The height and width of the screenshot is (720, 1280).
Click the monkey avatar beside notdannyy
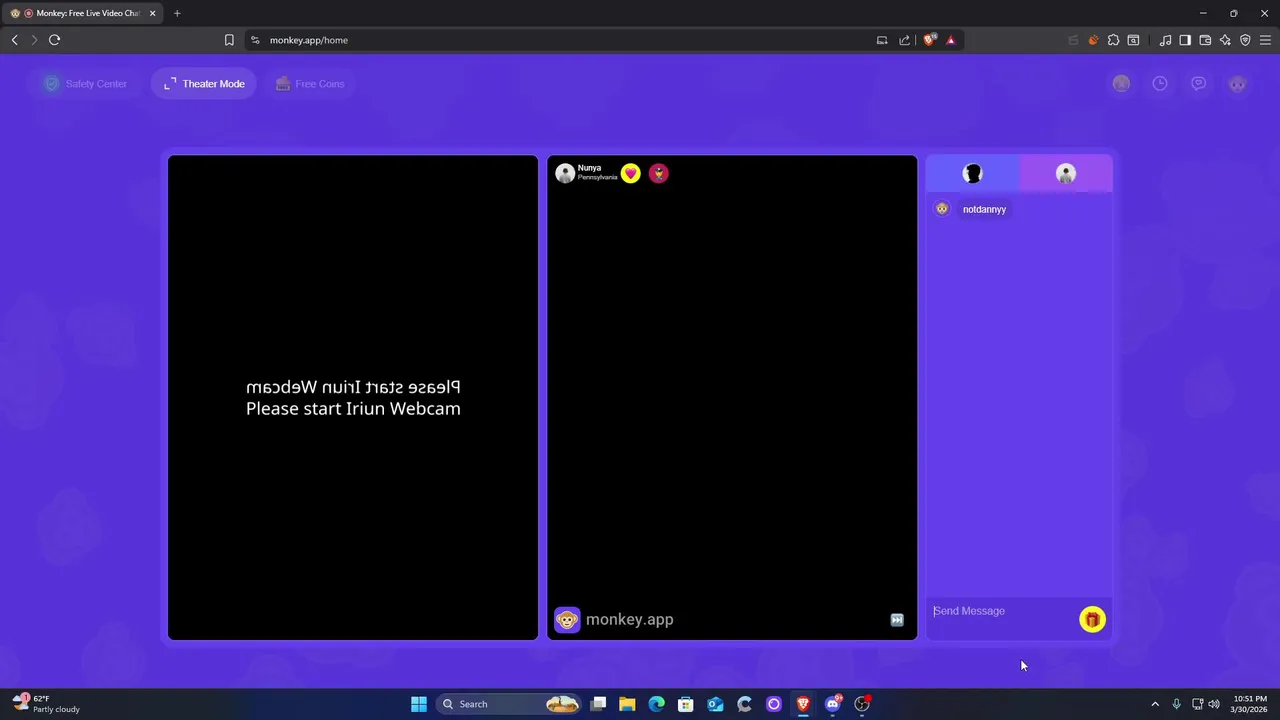[x=942, y=209]
